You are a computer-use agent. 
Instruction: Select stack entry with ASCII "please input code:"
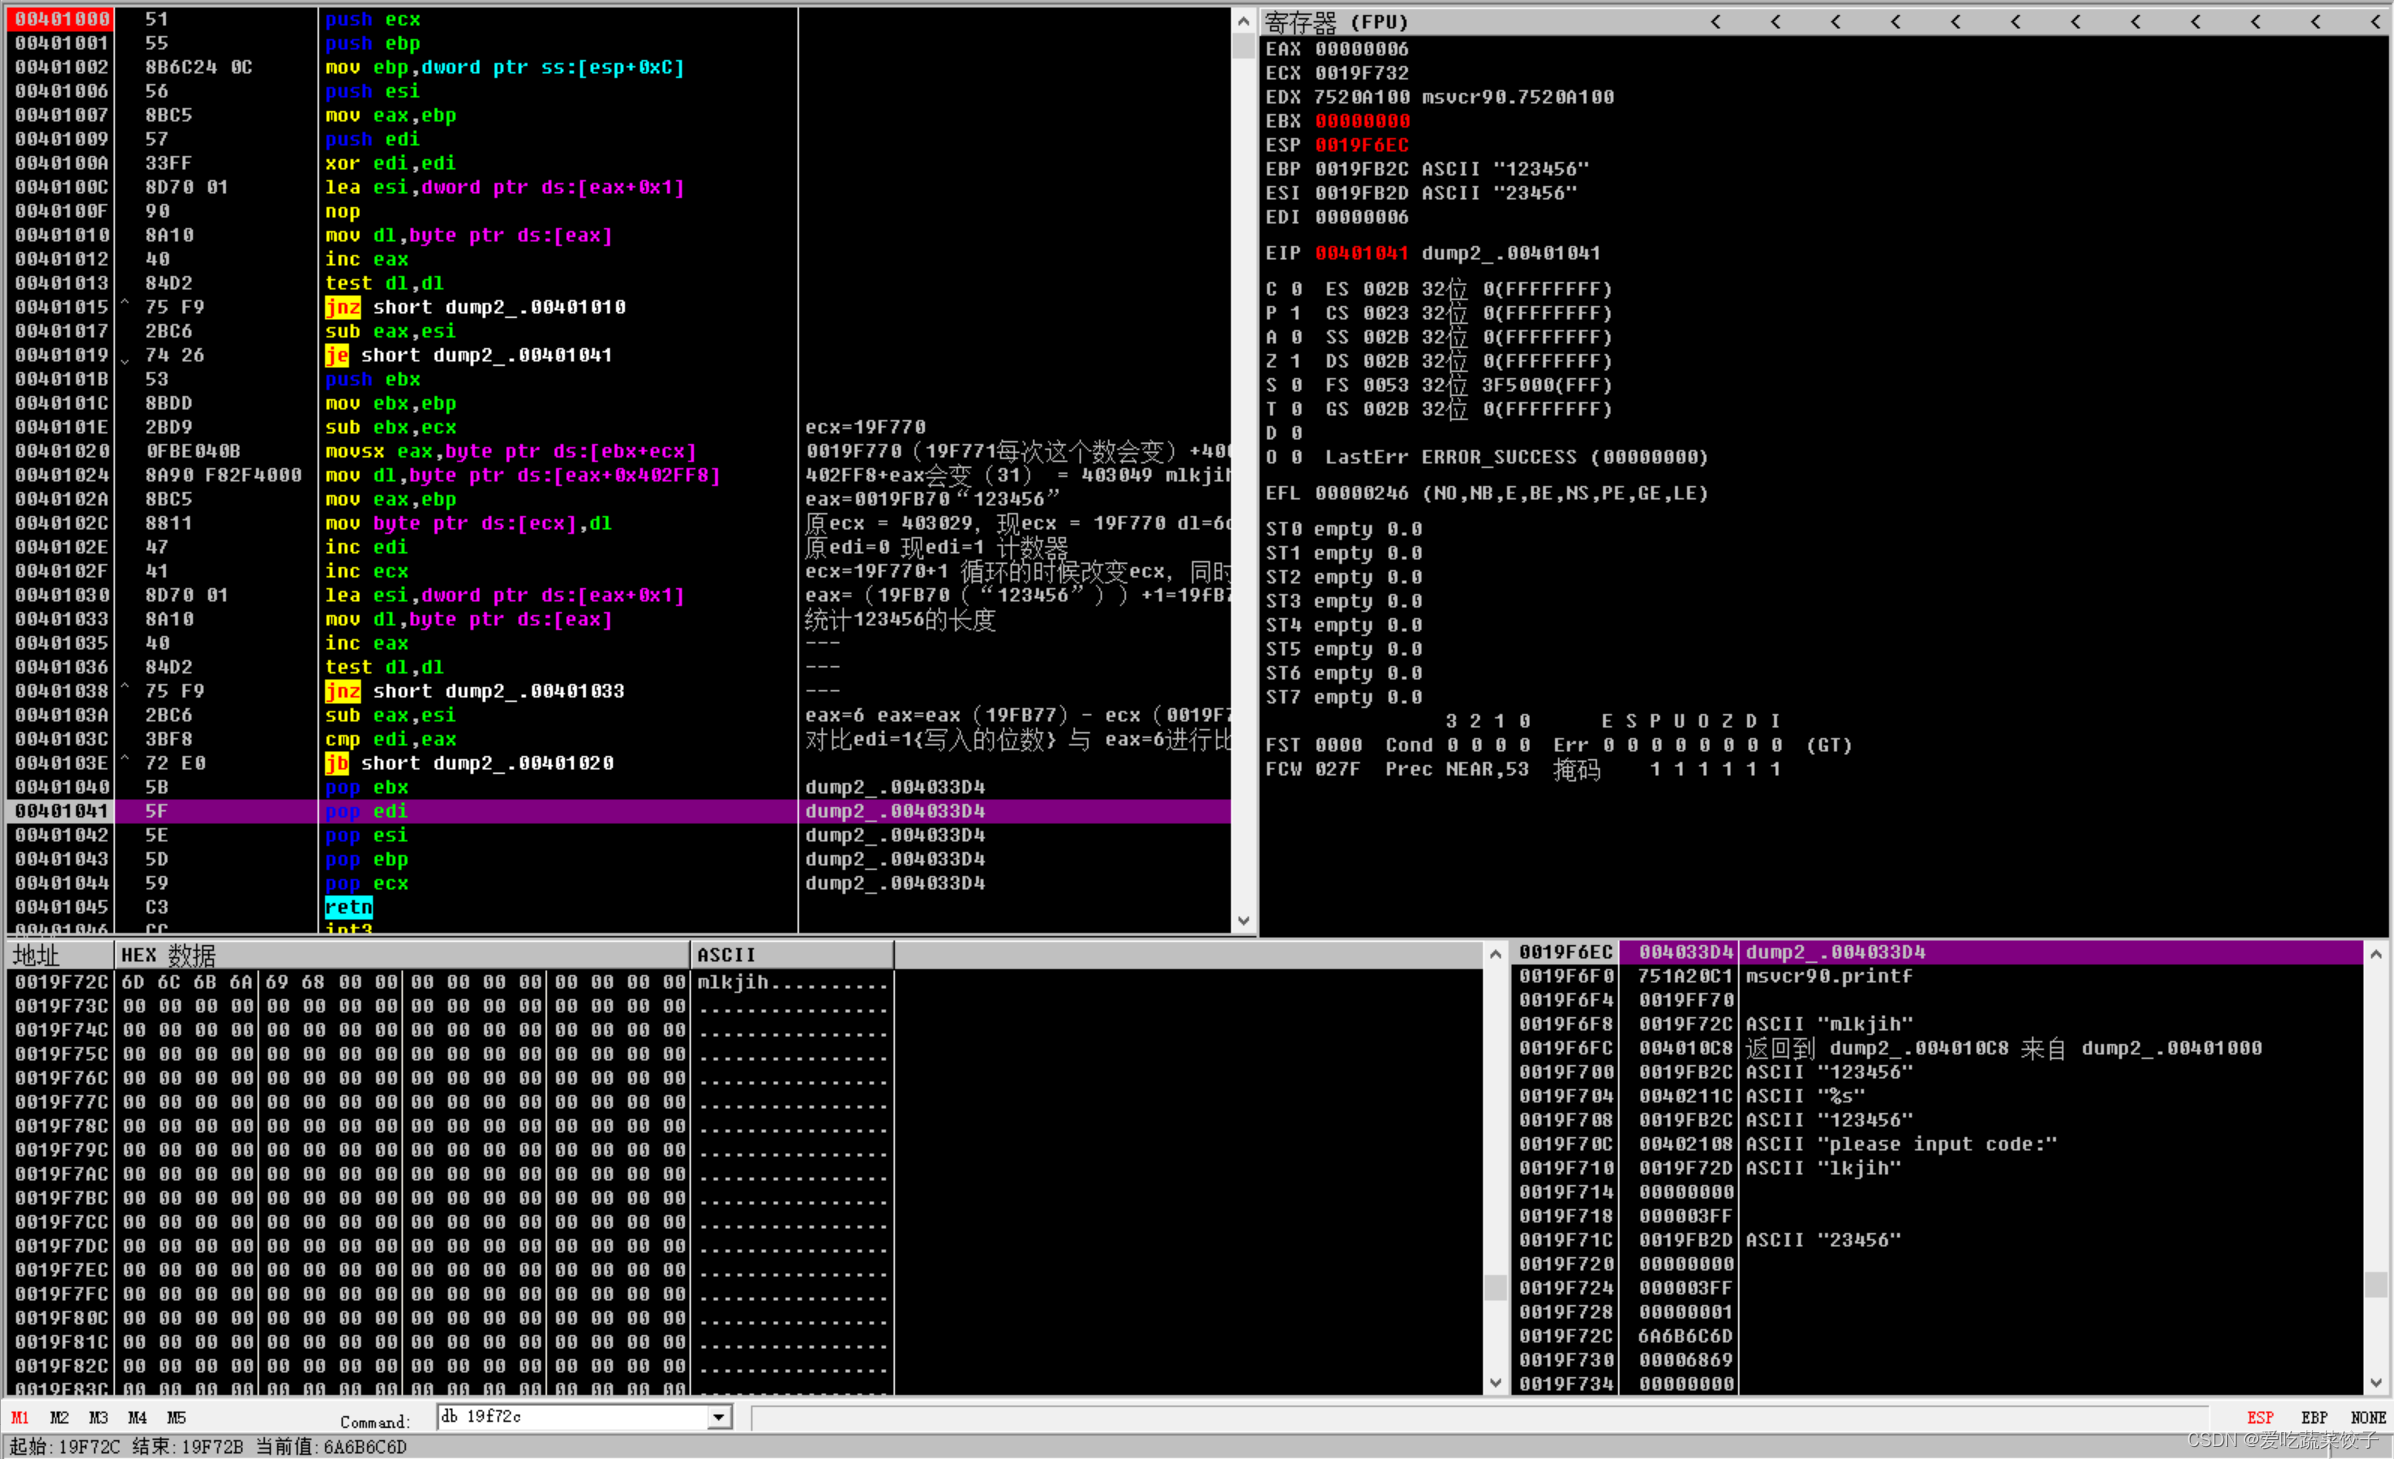1938,1144
